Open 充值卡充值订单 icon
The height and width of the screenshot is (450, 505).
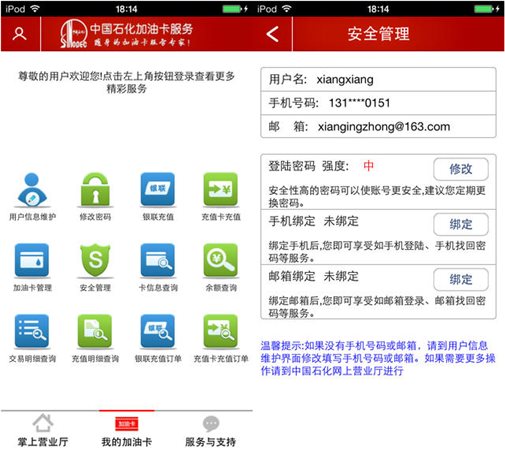221,331
